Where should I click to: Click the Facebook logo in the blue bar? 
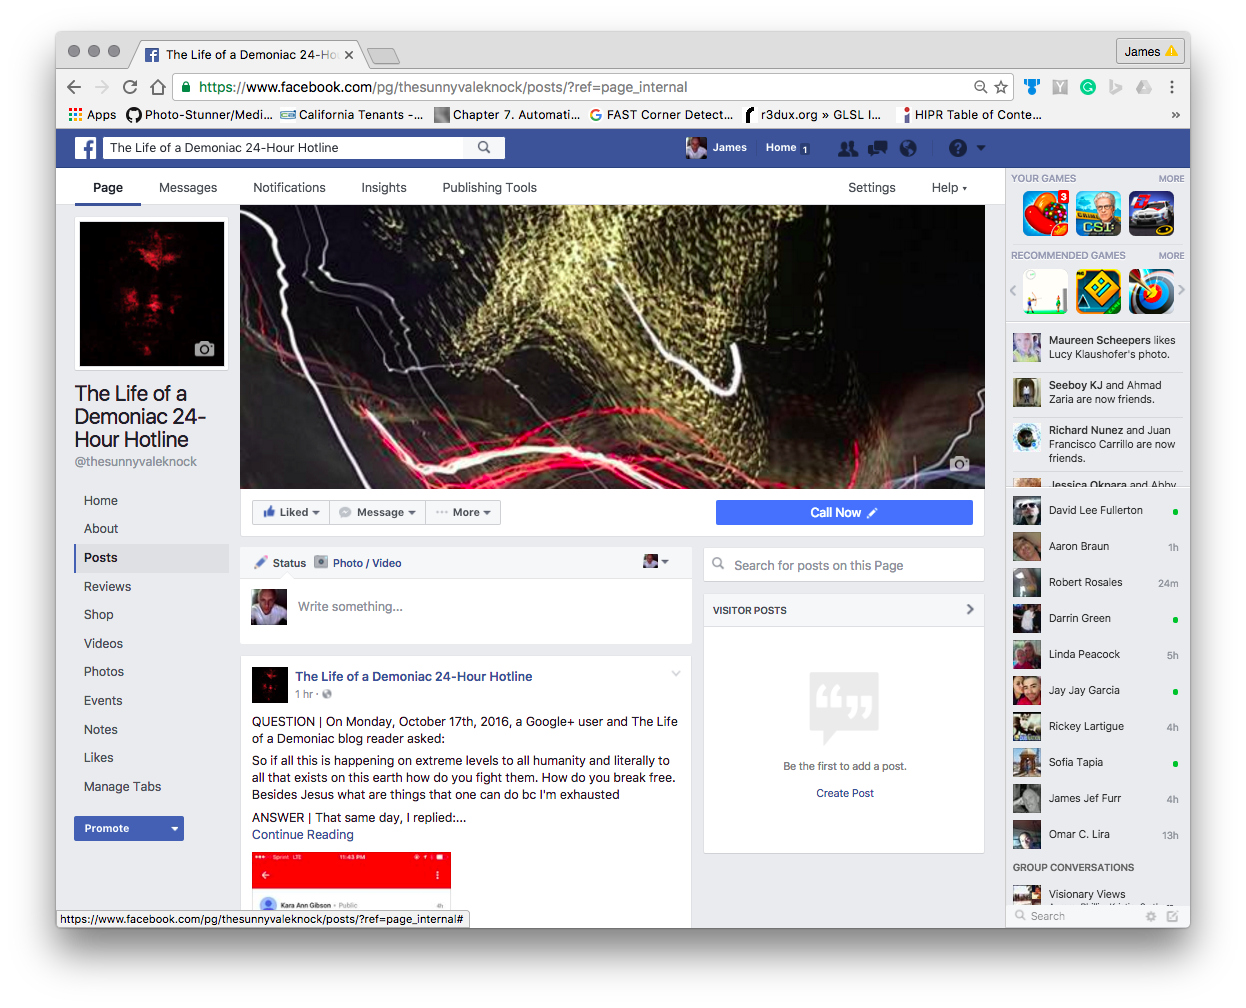click(x=86, y=148)
